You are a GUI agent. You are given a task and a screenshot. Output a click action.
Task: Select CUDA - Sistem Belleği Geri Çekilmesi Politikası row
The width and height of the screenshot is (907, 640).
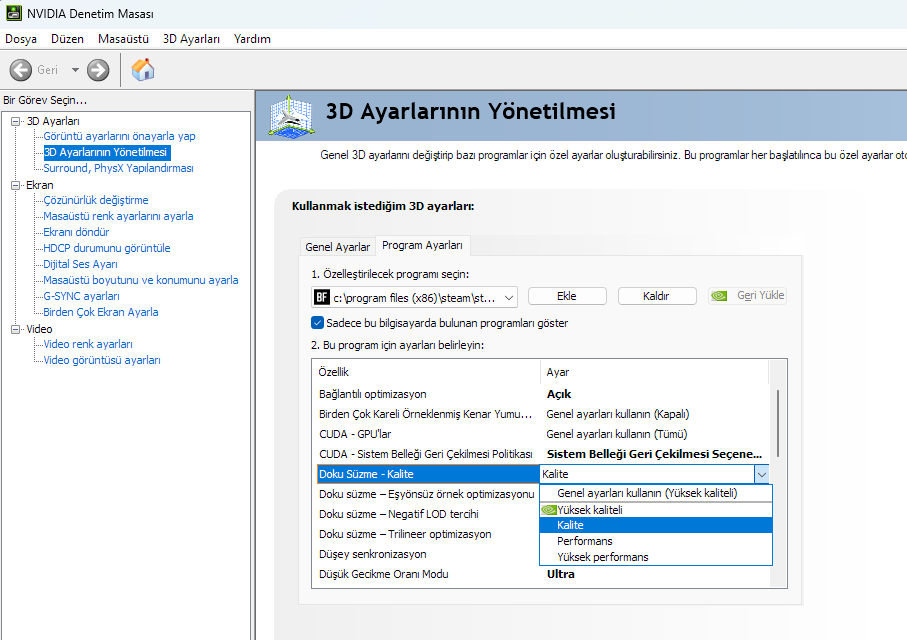point(541,454)
